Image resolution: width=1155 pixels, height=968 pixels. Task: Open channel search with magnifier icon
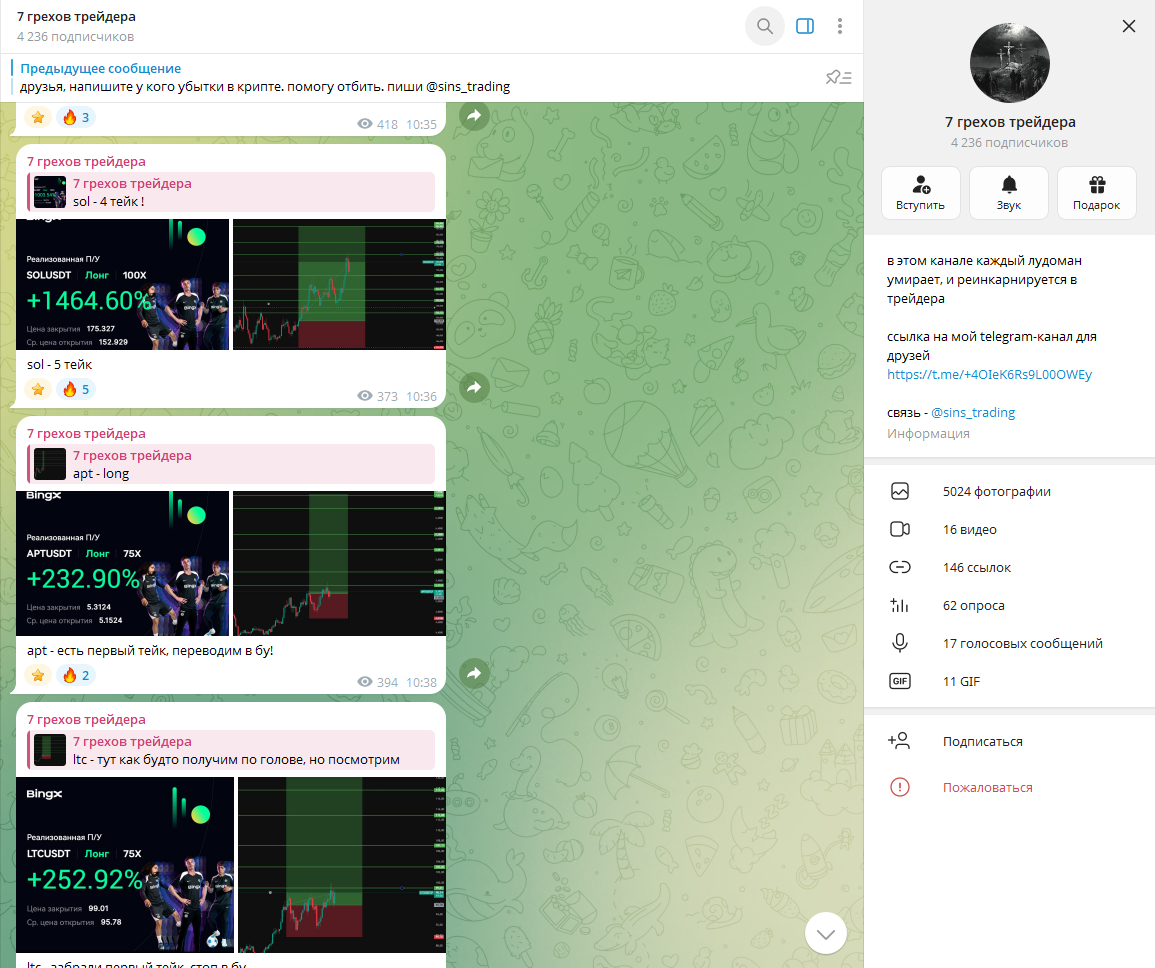[x=765, y=27]
